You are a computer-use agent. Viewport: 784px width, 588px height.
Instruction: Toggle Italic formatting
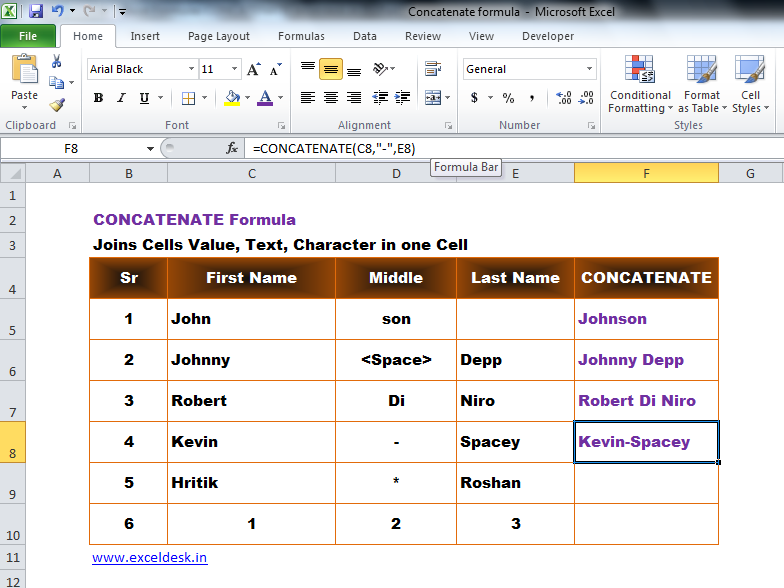tap(121, 98)
